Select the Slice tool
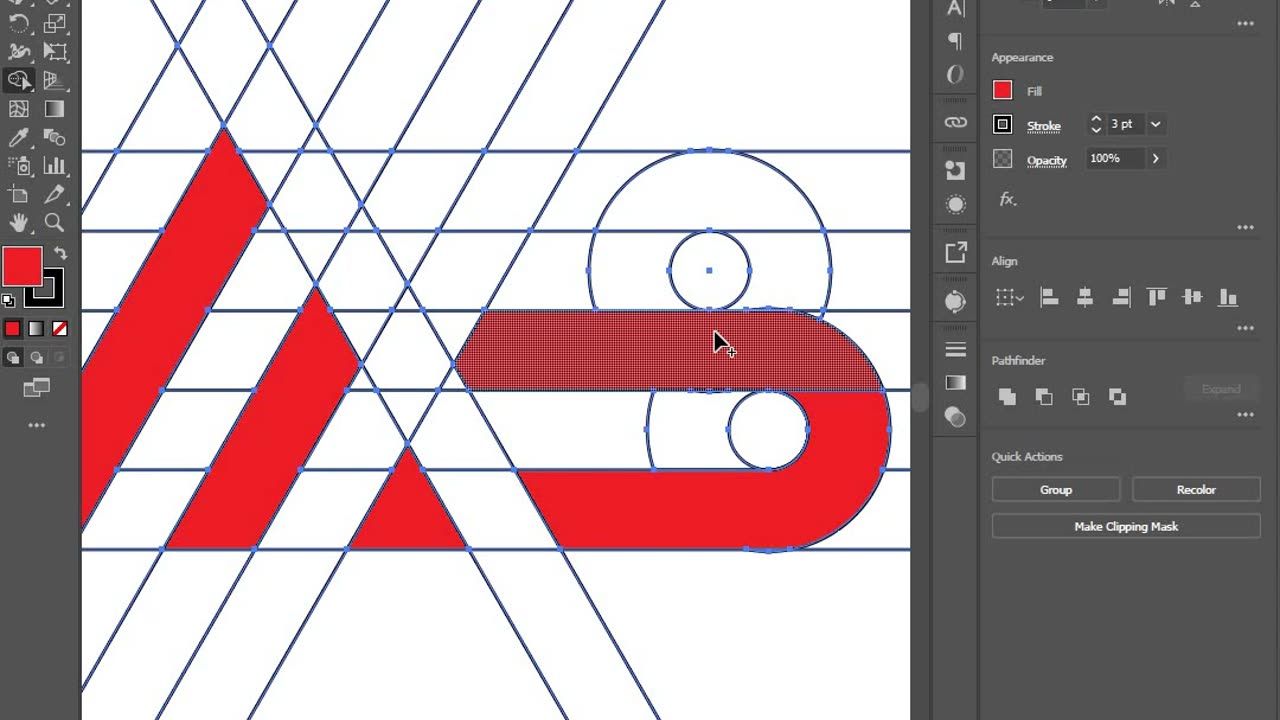 (x=54, y=194)
